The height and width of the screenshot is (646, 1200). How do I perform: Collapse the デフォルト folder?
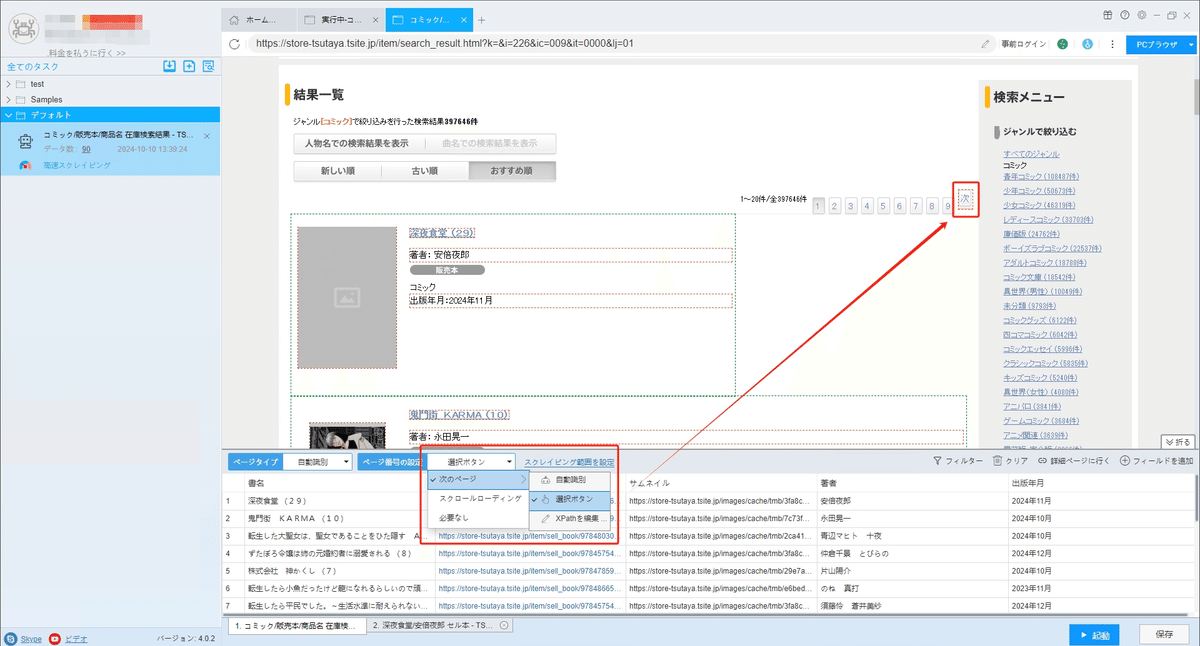tap(9, 115)
